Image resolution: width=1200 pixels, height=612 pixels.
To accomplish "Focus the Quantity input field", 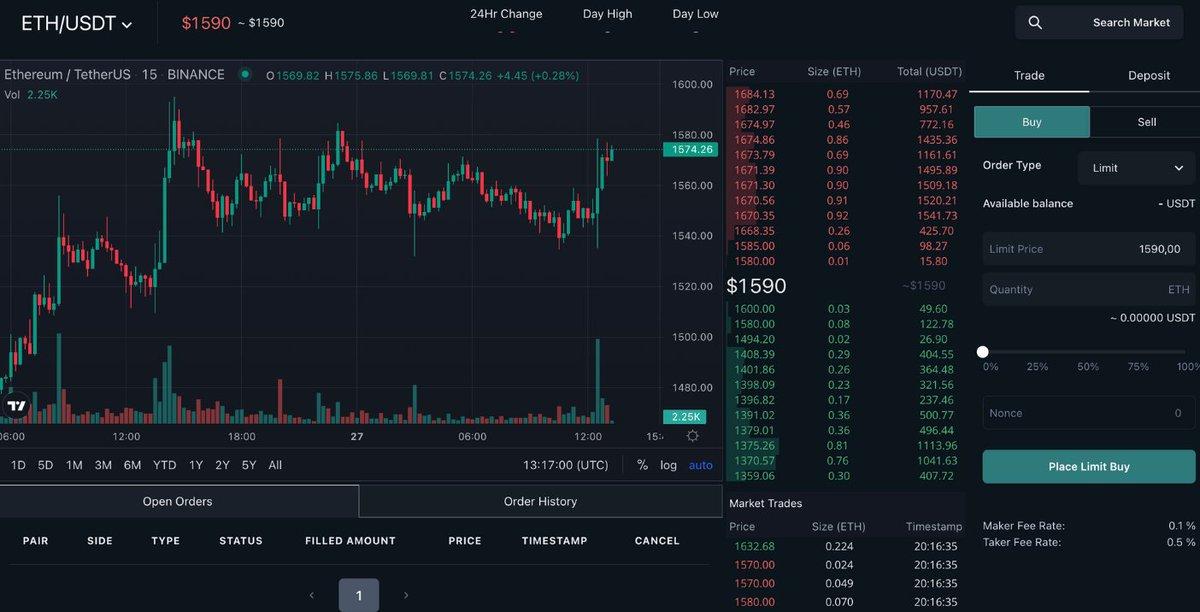I will (1089, 289).
